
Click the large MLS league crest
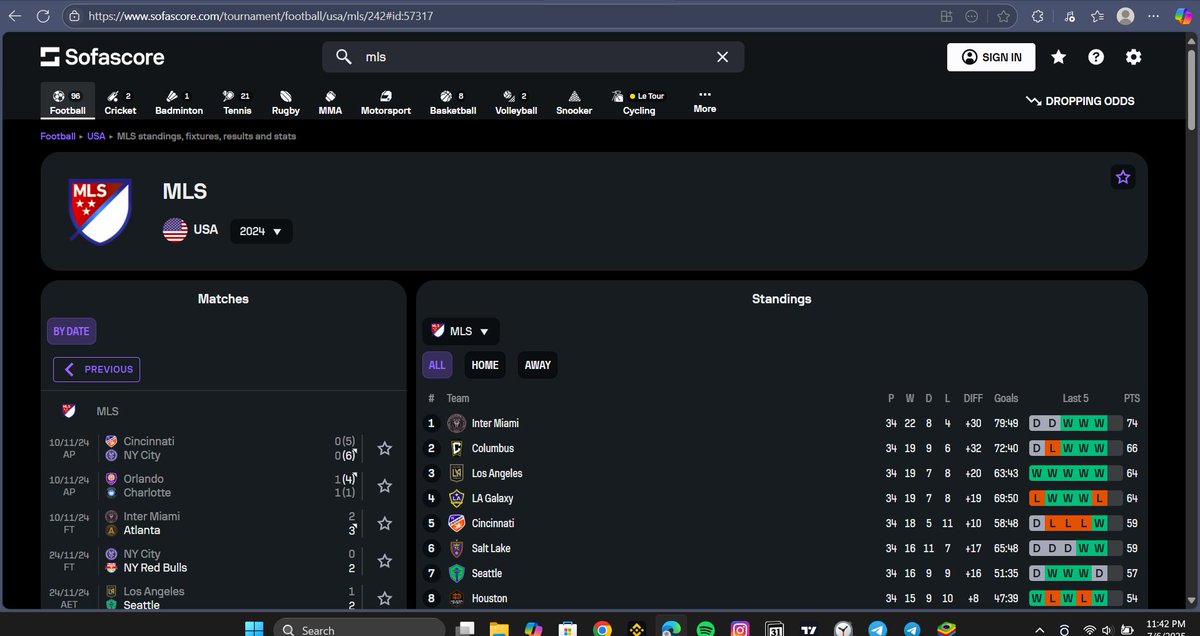99,210
